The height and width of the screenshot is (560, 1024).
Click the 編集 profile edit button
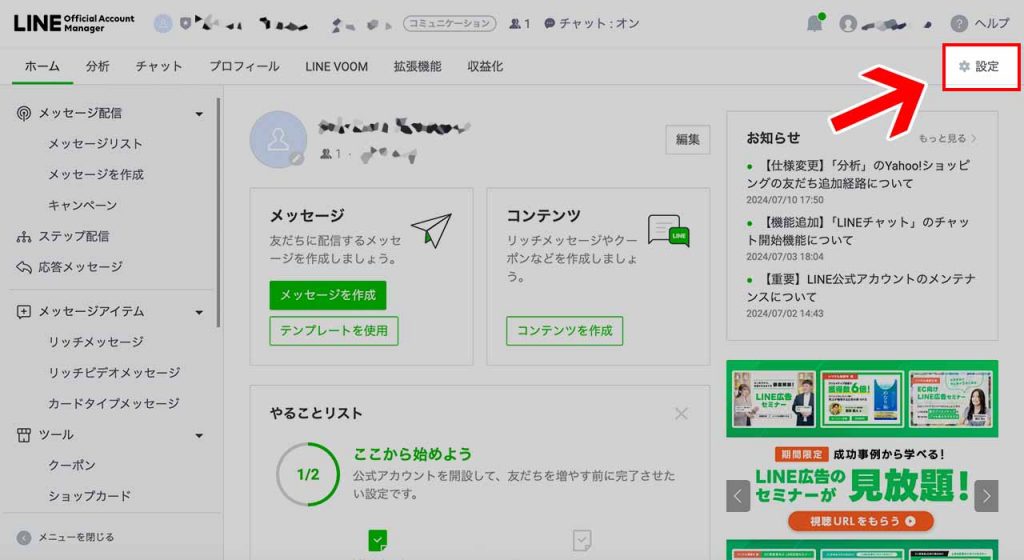point(688,140)
